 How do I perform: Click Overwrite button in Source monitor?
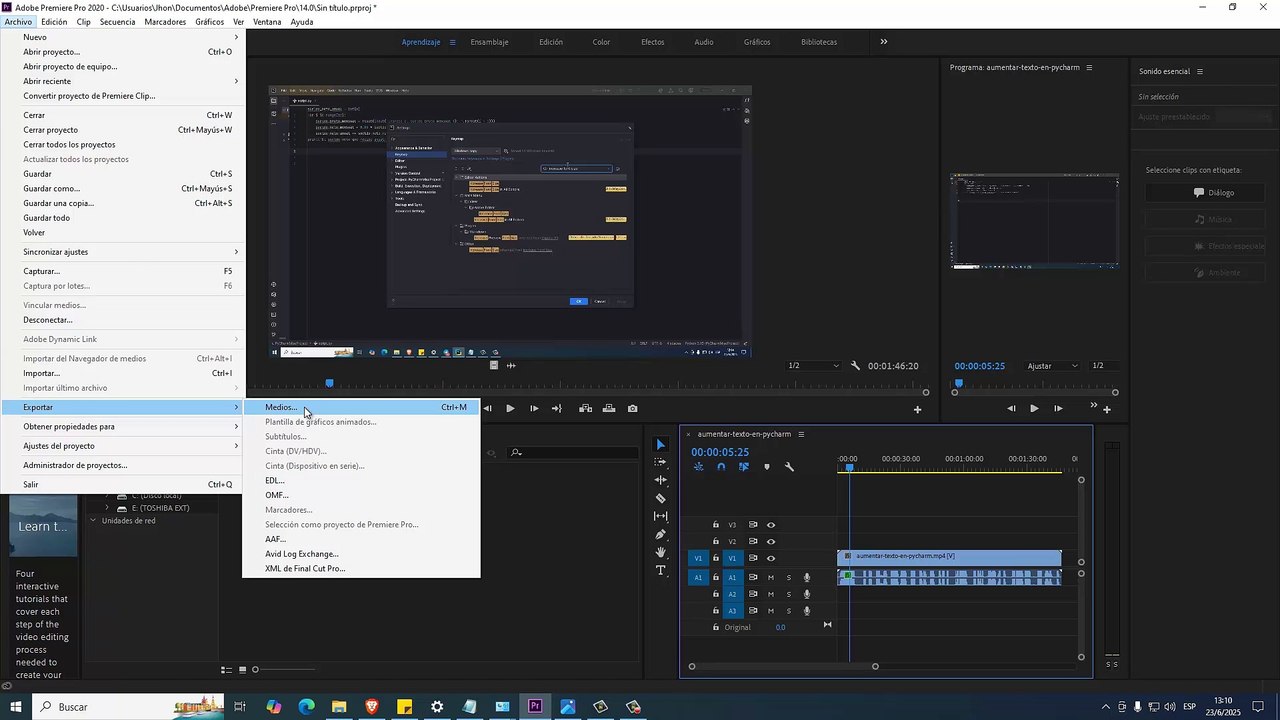click(609, 408)
